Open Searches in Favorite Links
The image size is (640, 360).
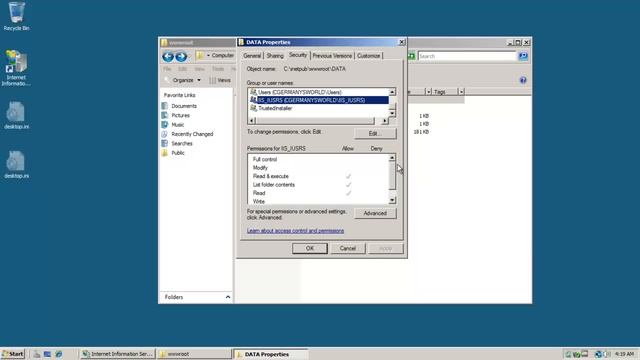coord(177,143)
